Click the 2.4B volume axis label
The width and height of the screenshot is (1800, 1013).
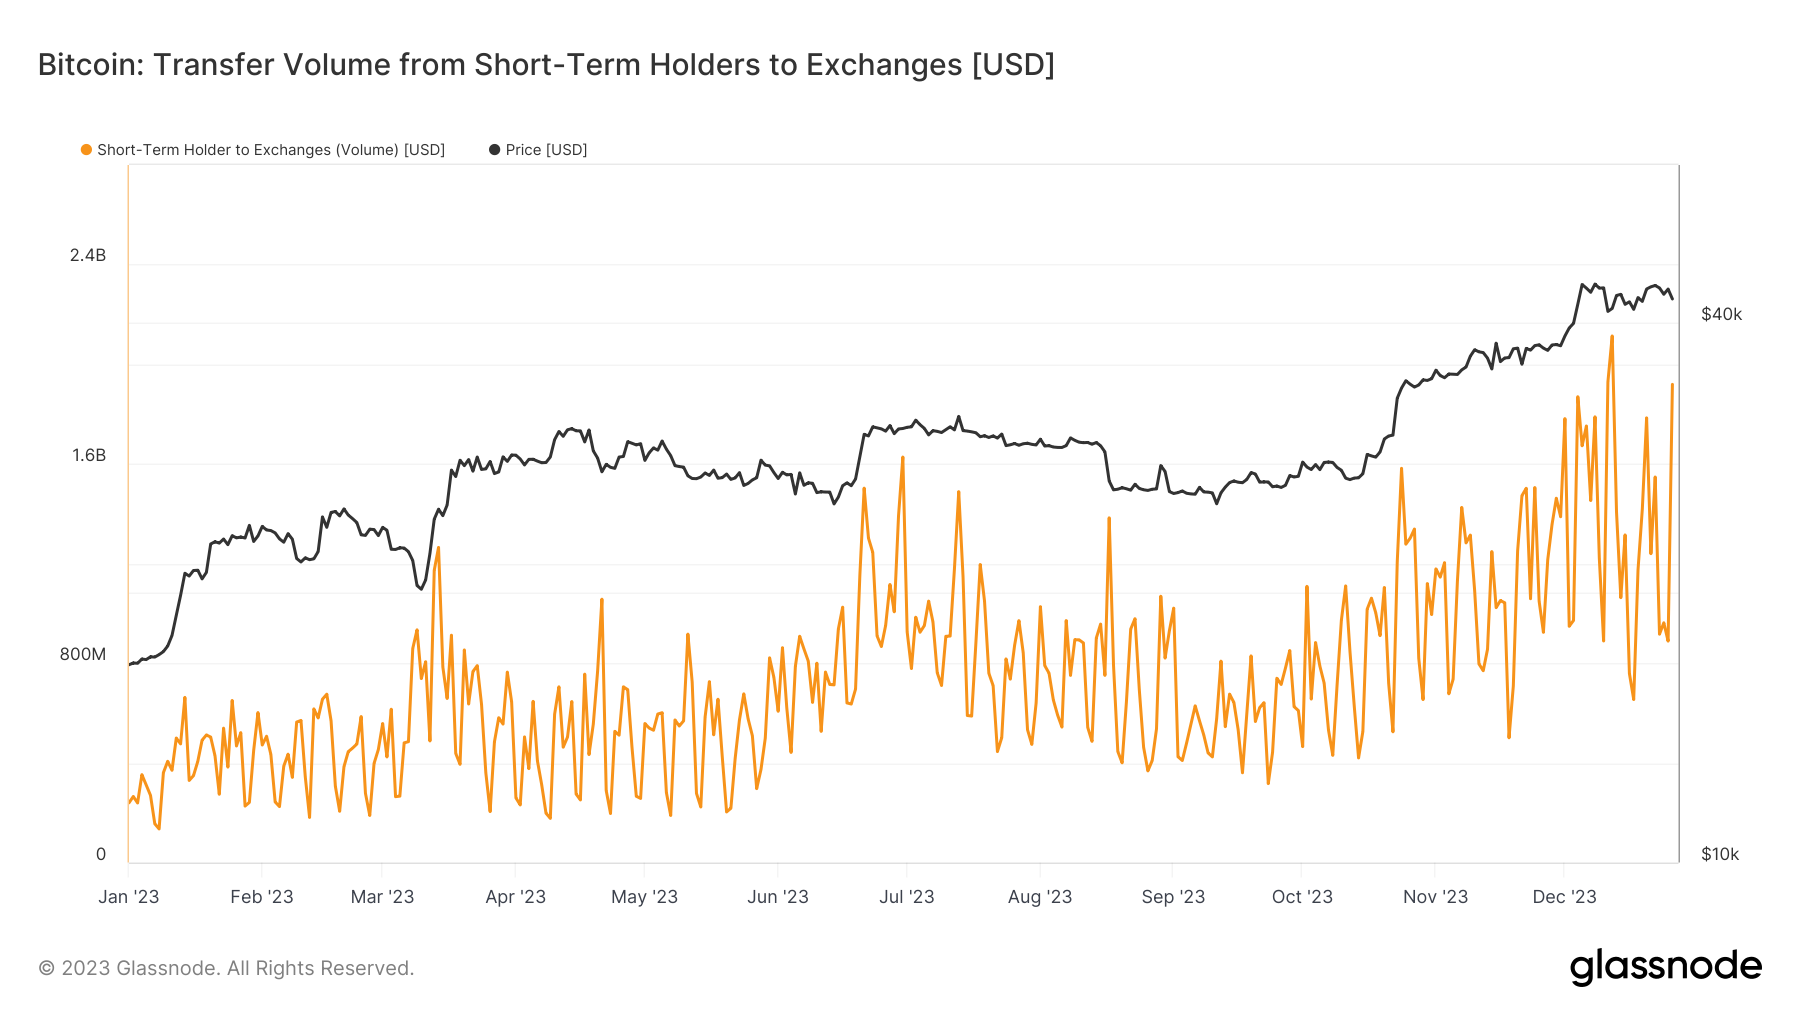coord(88,256)
